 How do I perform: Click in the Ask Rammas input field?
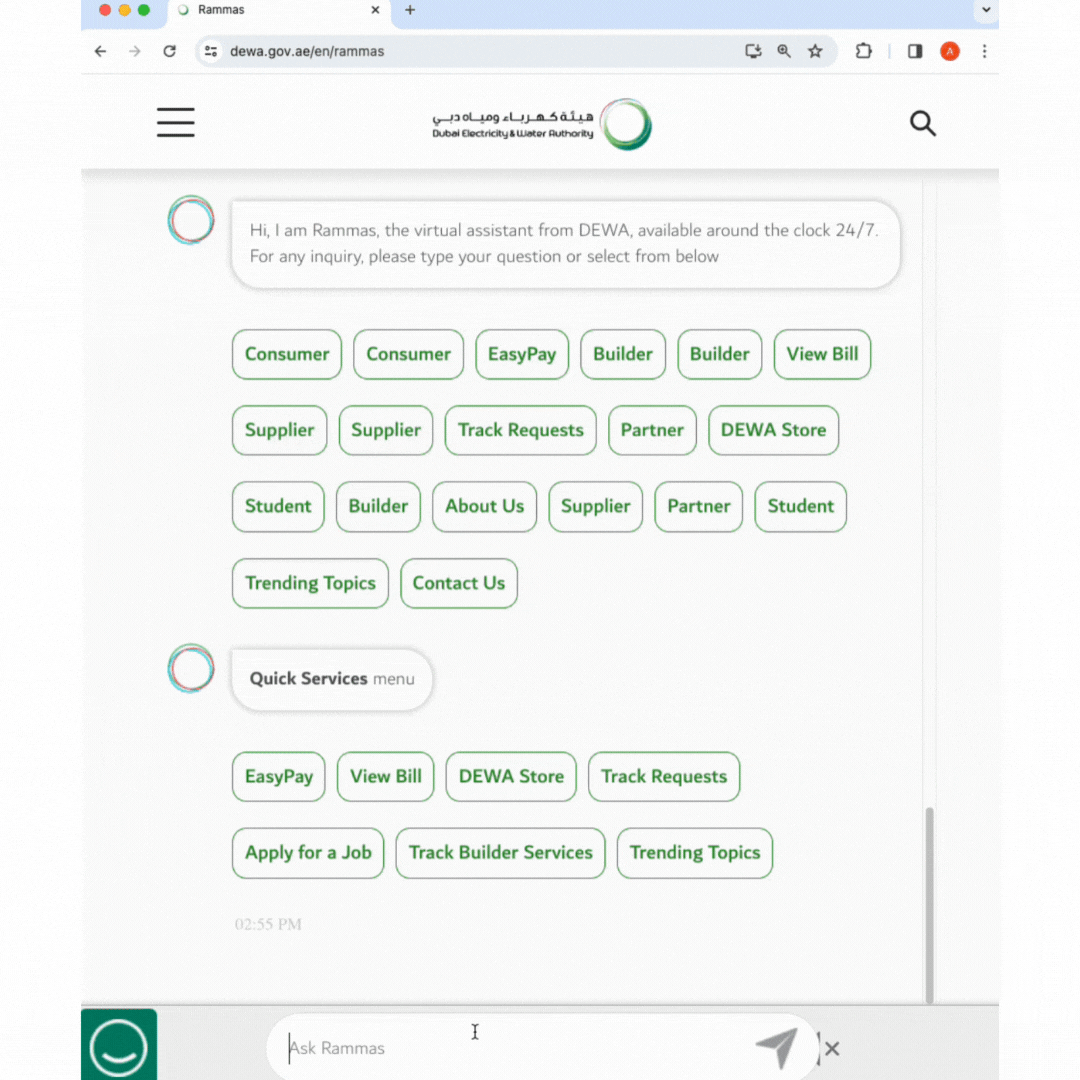[517, 1048]
